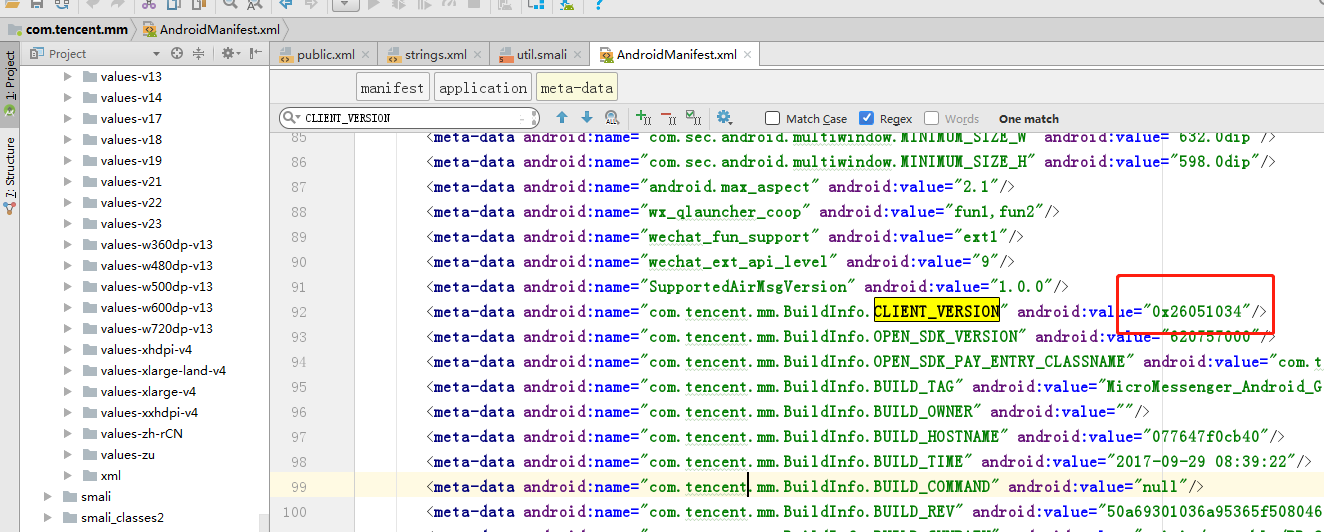This screenshot has height=532, width=1324.
Task: Open the run configuration dropdown in toolbar
Action: tap(345, 5)
